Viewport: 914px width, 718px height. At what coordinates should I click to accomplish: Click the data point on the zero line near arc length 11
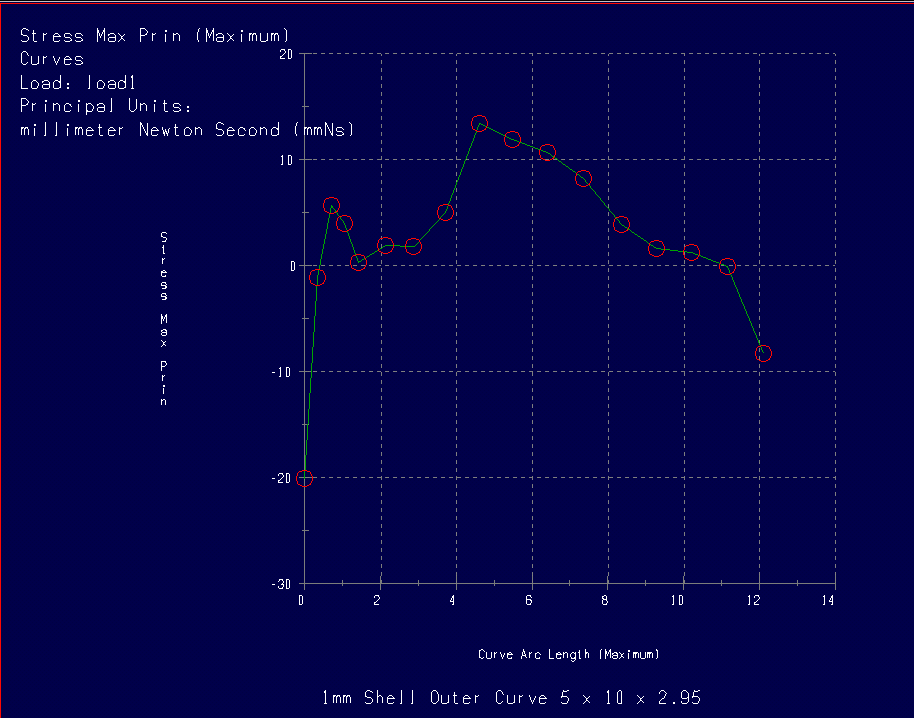(727, 266)
